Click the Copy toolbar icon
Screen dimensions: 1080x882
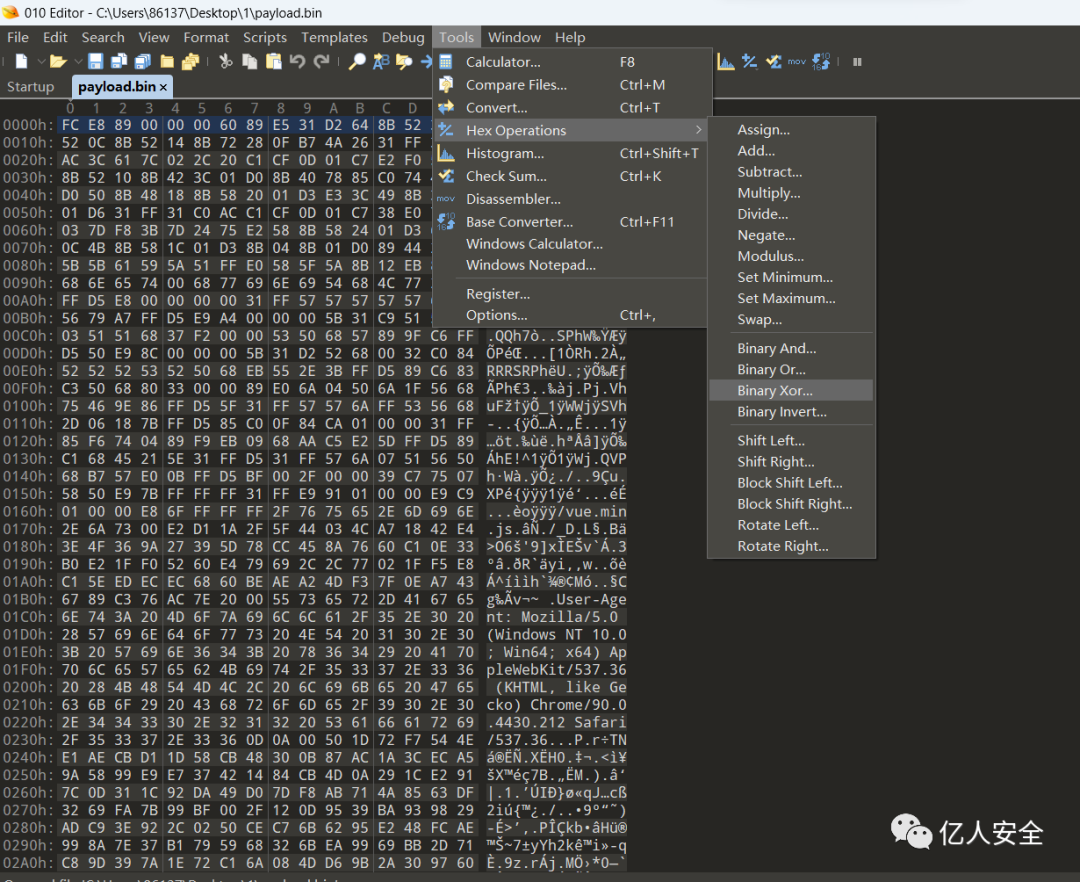click(249, 62)
